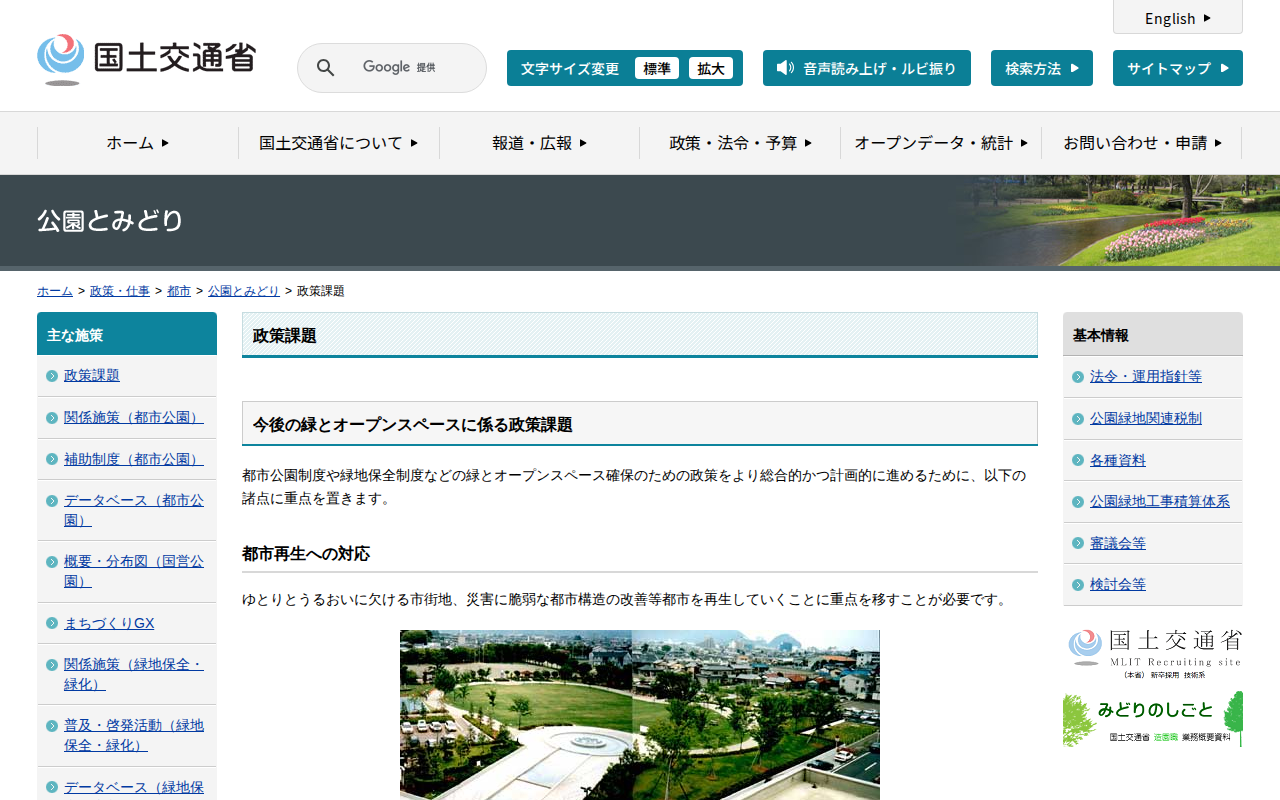Go to ホーム in the main navigation

[x=138, y=143]
